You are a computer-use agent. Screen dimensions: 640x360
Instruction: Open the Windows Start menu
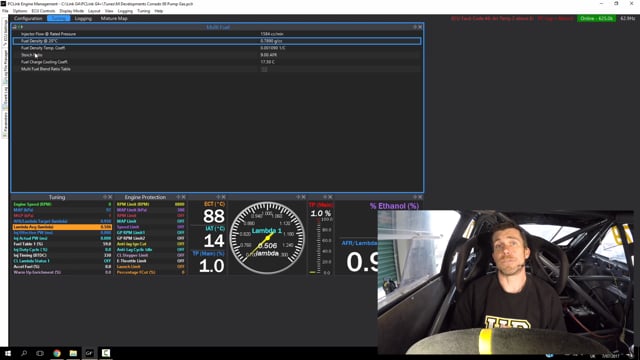click(x=8, y=353)
